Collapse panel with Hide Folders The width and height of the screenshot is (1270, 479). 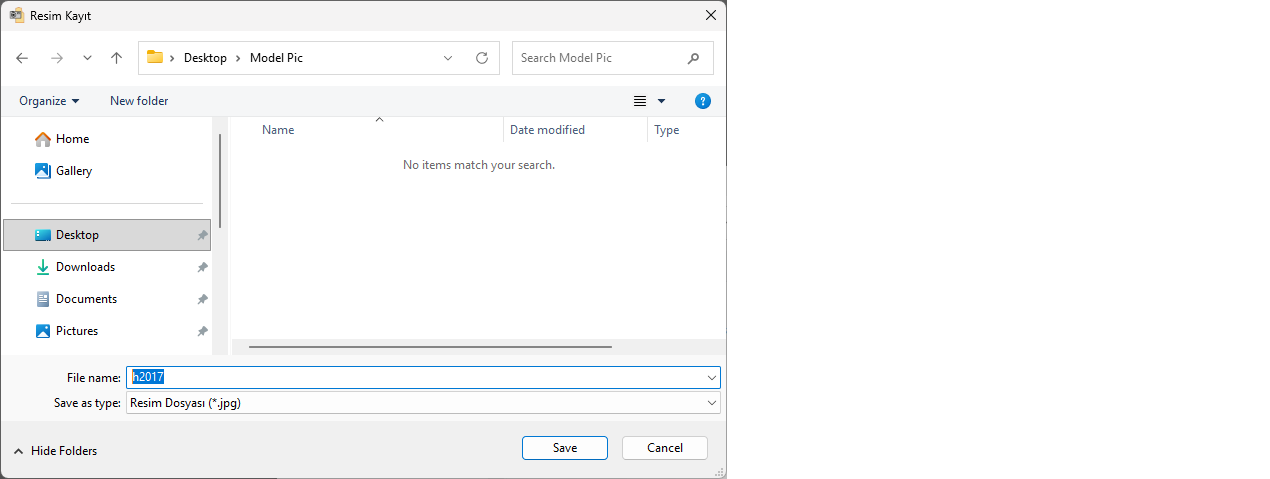[55, 451]
